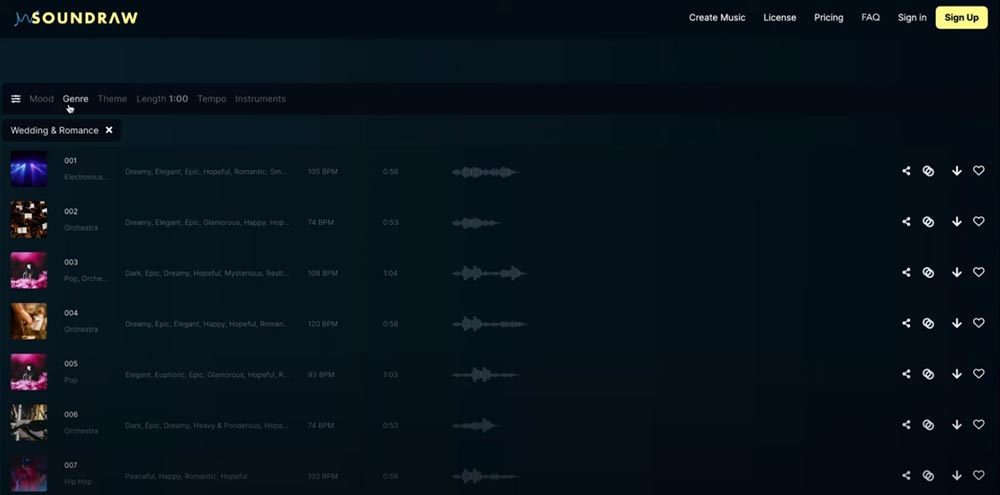1000x495 pixels.
Task: Select the 120 BPM value of track 004
Action: click(323, 324)
